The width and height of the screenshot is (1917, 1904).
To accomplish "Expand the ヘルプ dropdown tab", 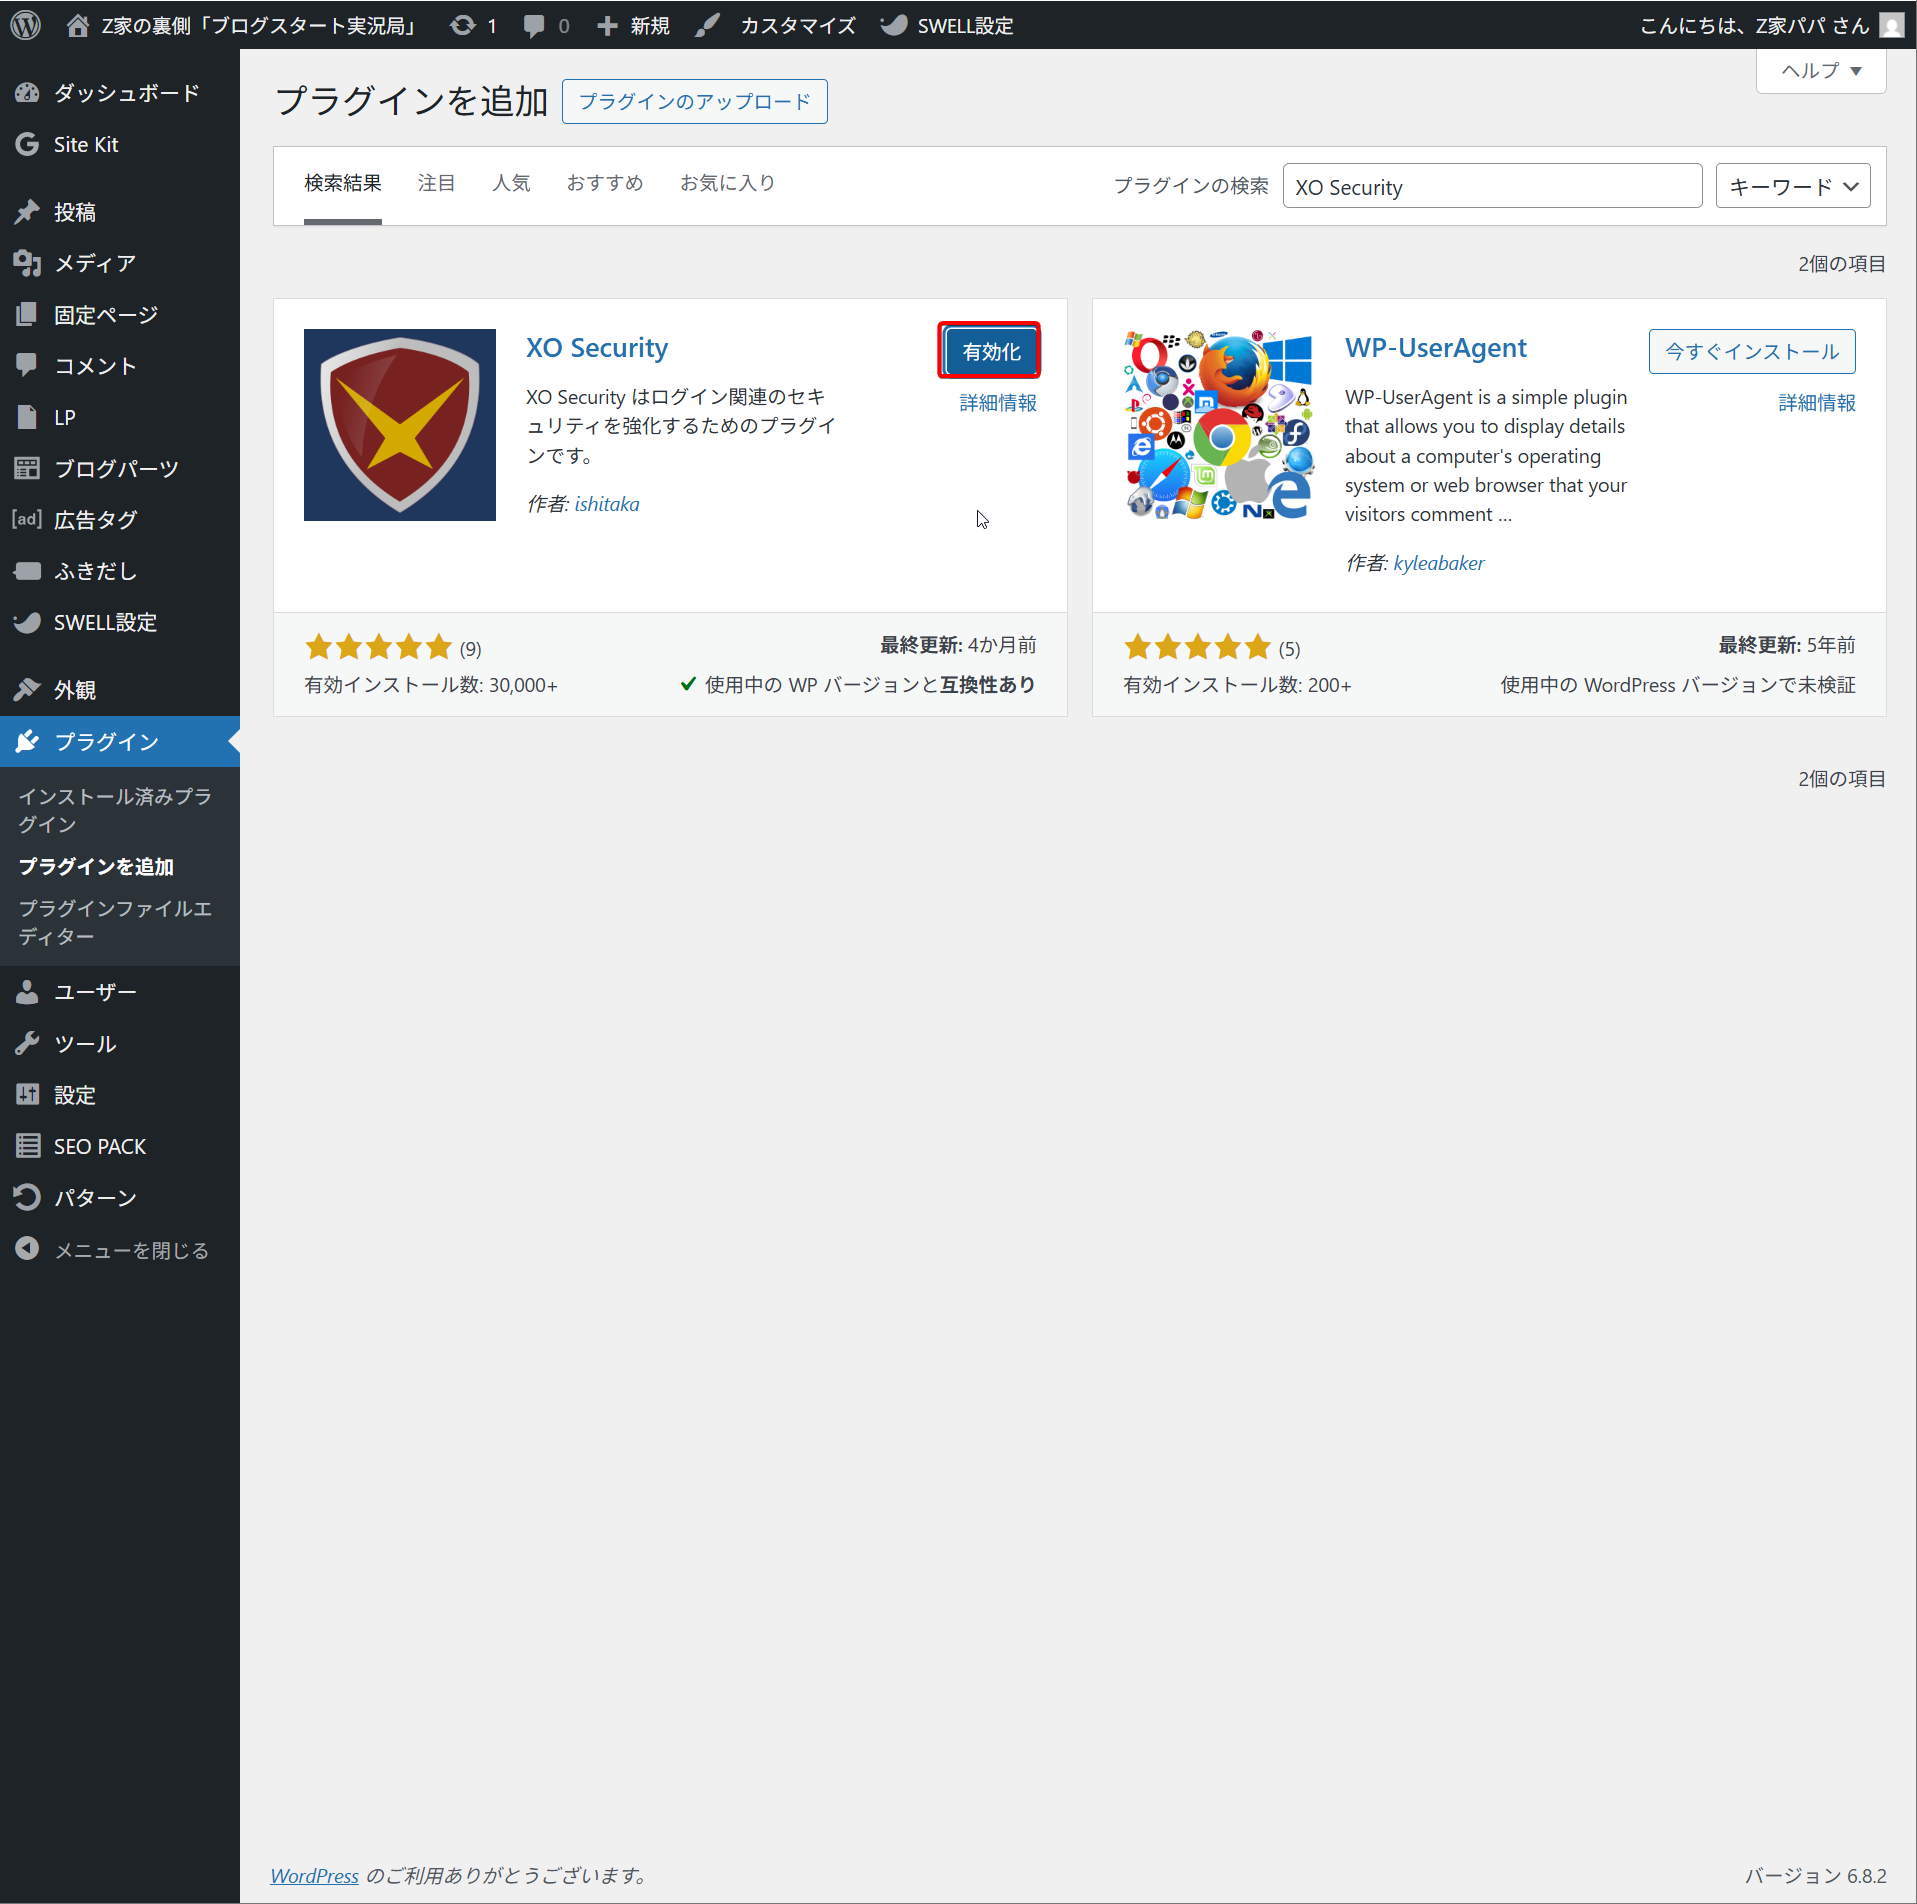I will tap(1821, 71).
